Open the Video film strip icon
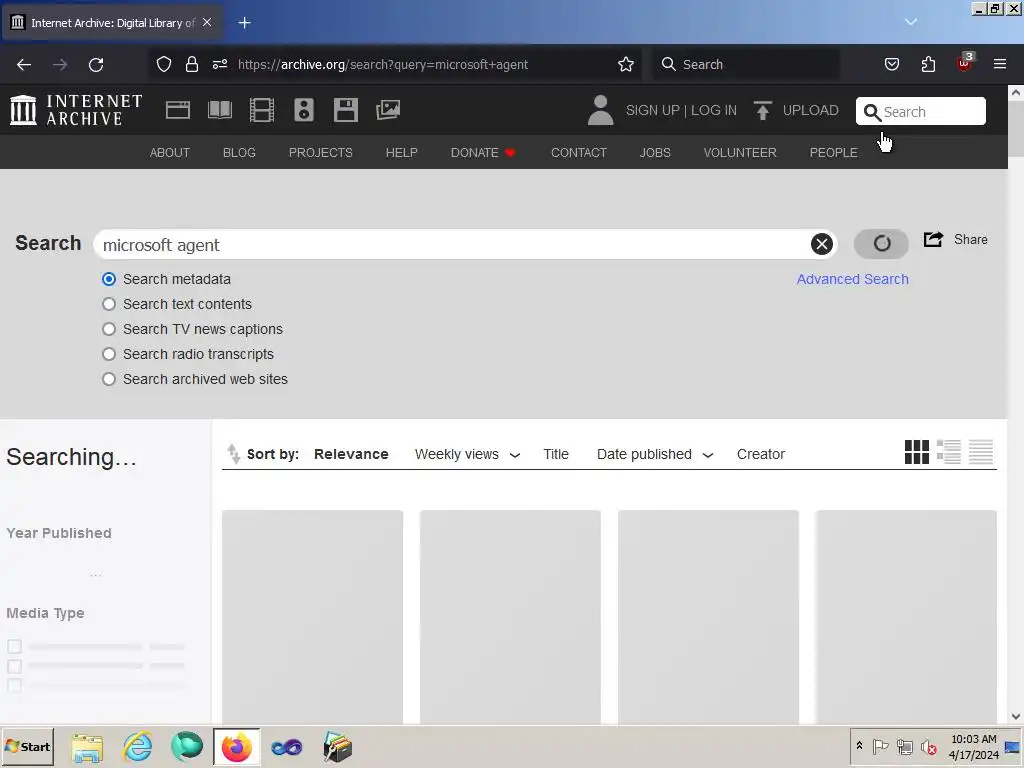 click(x=262, y=110)
